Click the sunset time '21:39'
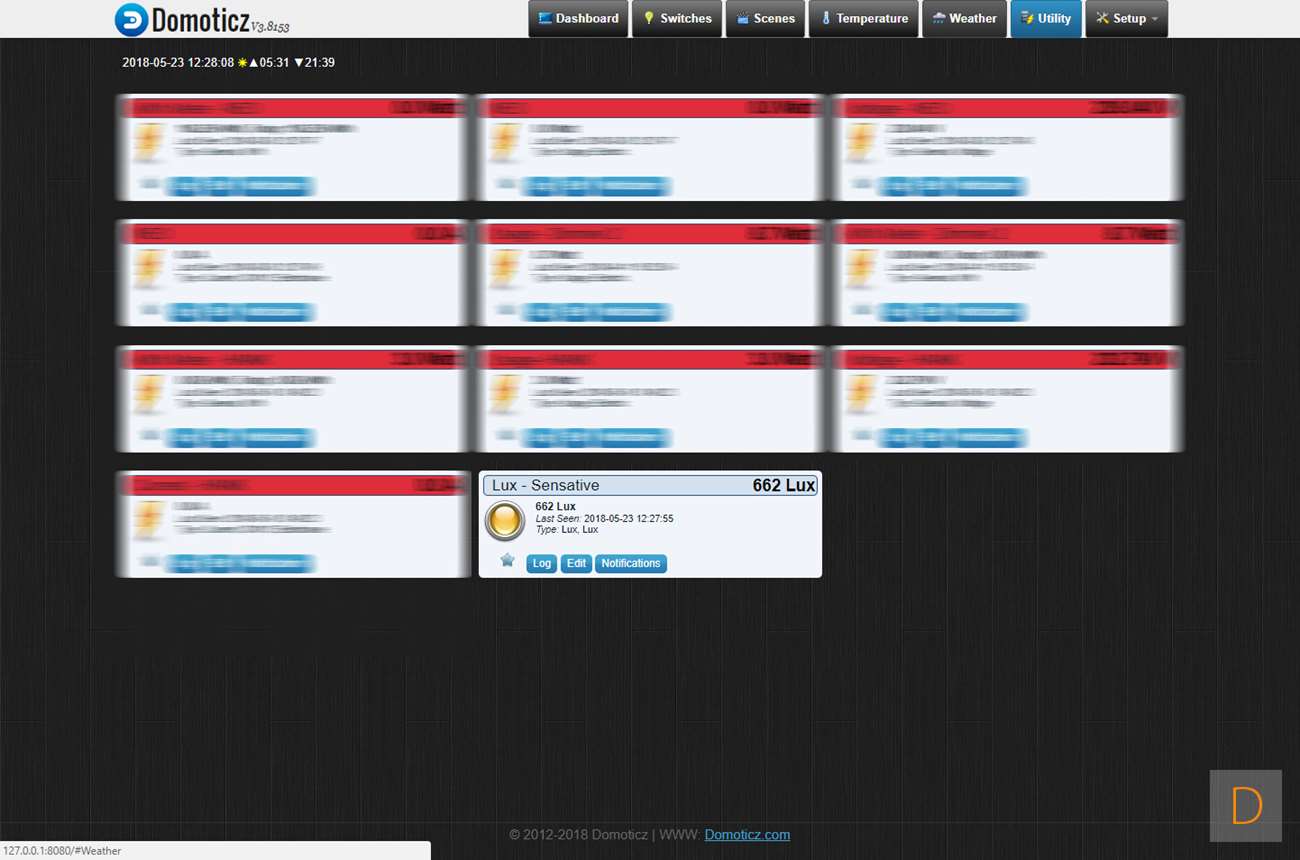The width and height of the screenshot is (1300, 860). tap(320, 63)
